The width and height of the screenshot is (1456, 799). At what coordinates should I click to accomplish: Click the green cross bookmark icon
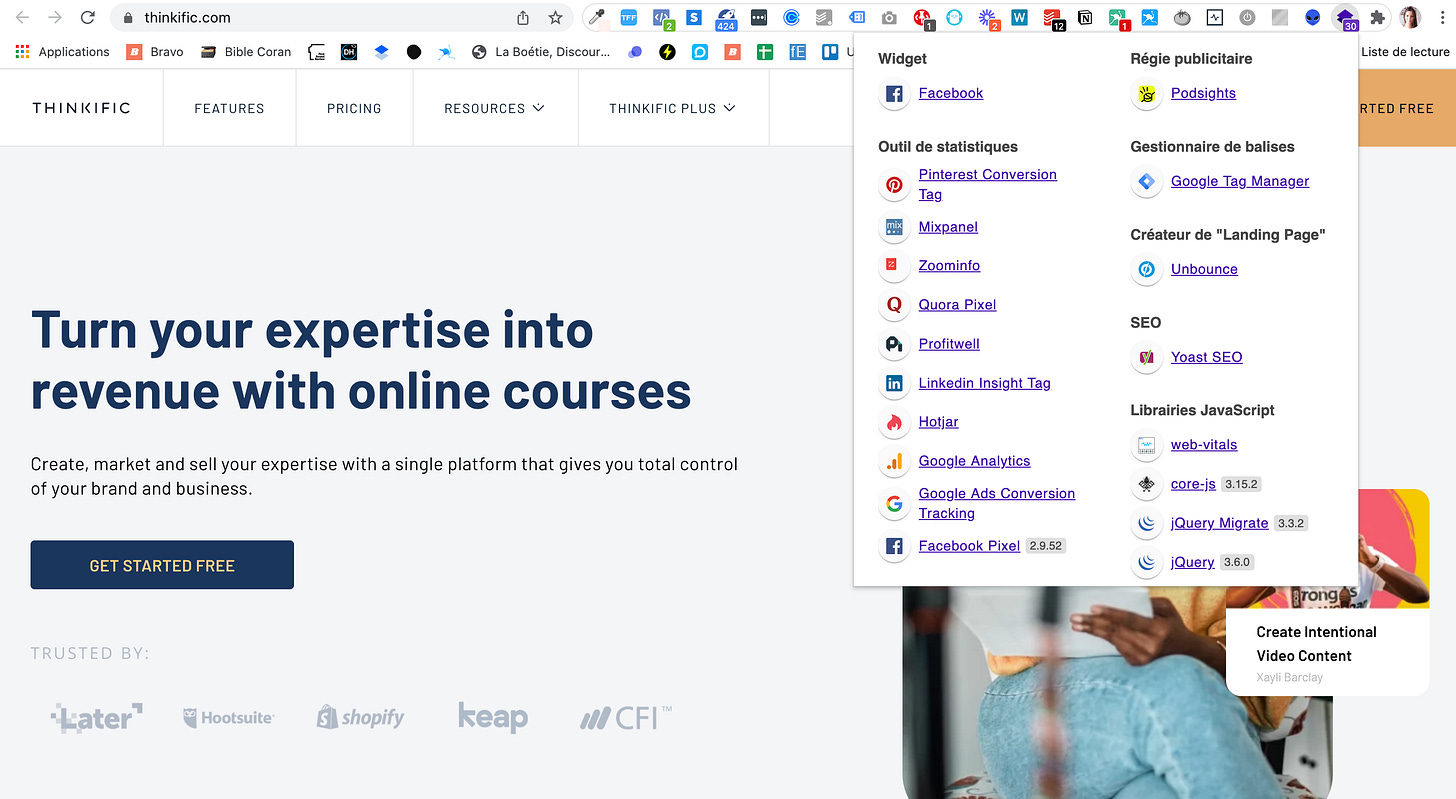(765, 52)
